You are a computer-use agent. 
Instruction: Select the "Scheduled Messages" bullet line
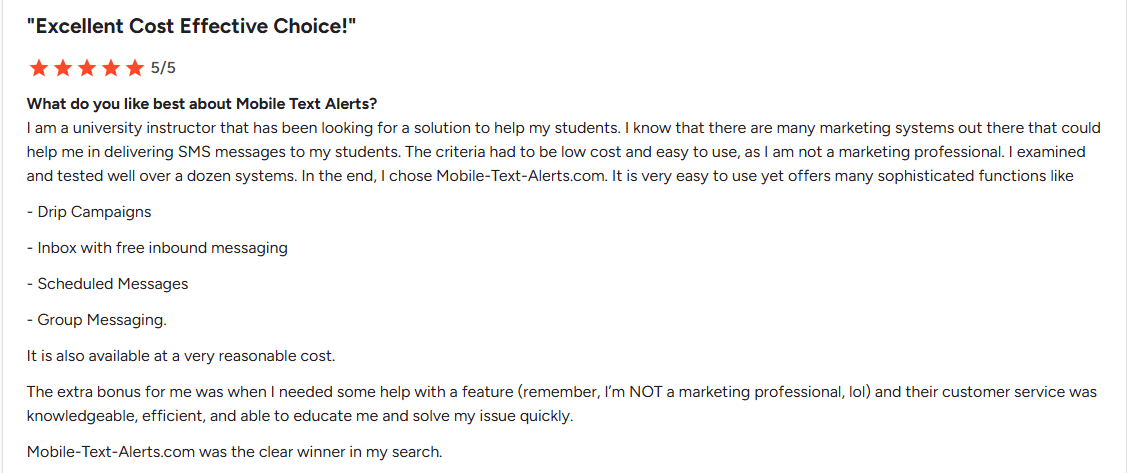pyautogui.click(x=108, y=284)
